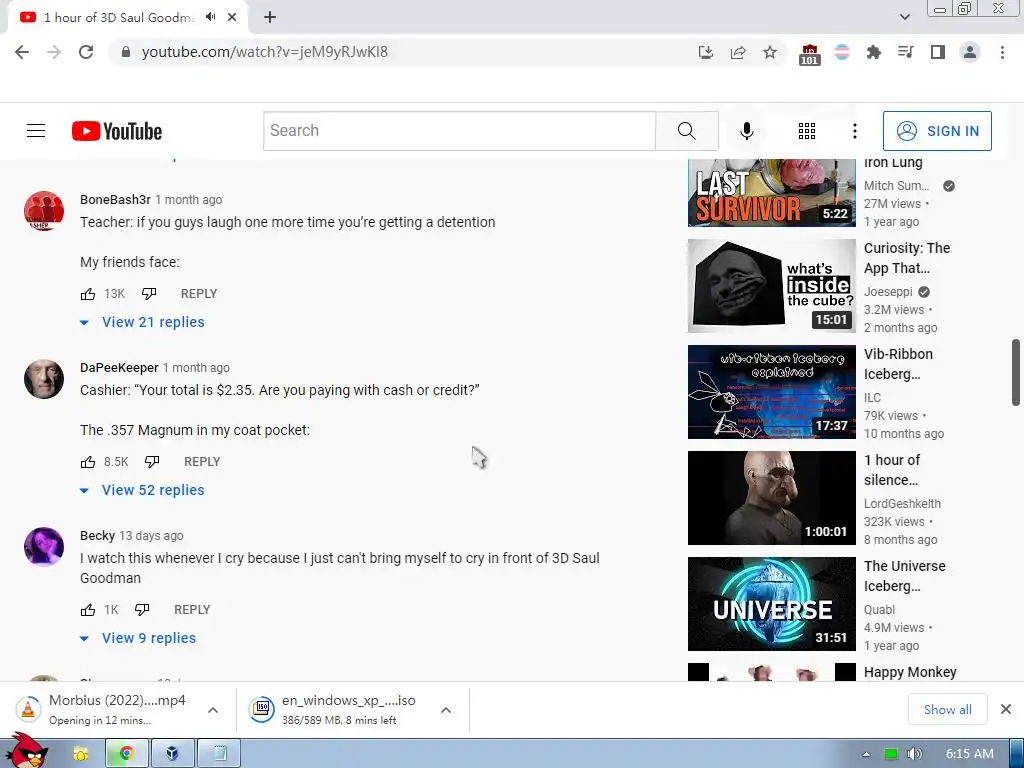Reply to DaPeeKeeper's comment
This screenshot has width=1024, height=768.
click(x=202, y=462)
